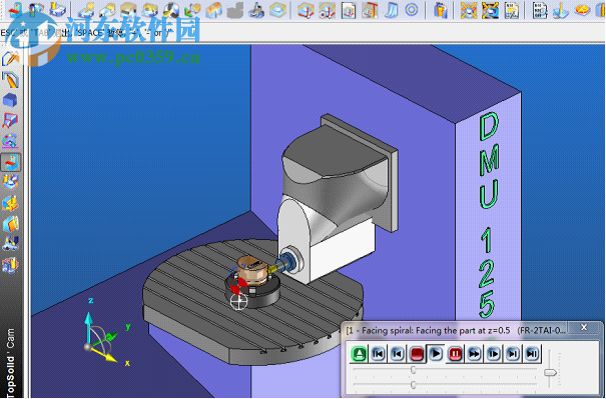Viewport: 606px width, 399px height.
Task: Step back one move in simulation
Action: click(398, 353)
